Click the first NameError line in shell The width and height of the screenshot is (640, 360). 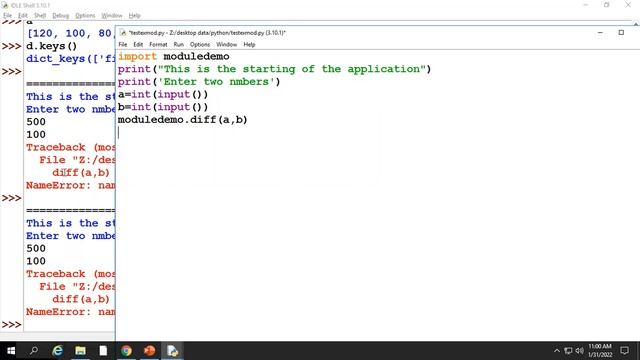(x=70, y=185)
